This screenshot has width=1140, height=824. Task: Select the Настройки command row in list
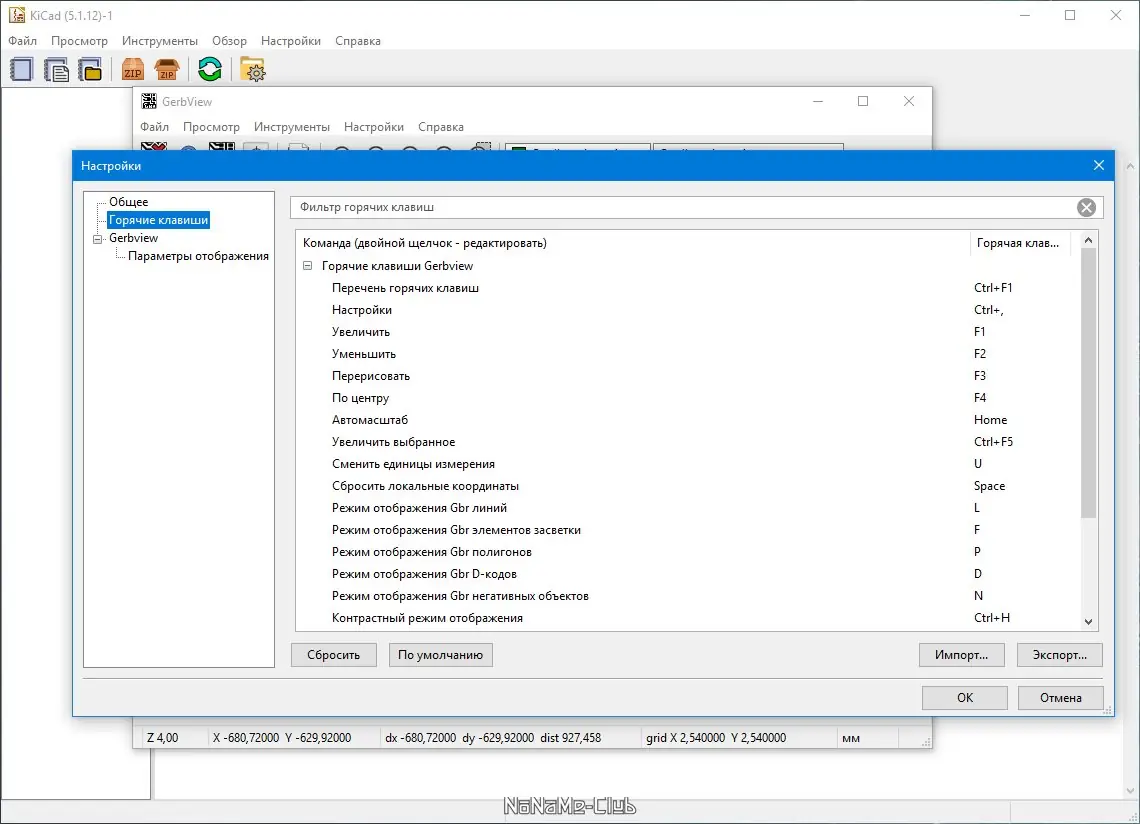coord(689,310)
